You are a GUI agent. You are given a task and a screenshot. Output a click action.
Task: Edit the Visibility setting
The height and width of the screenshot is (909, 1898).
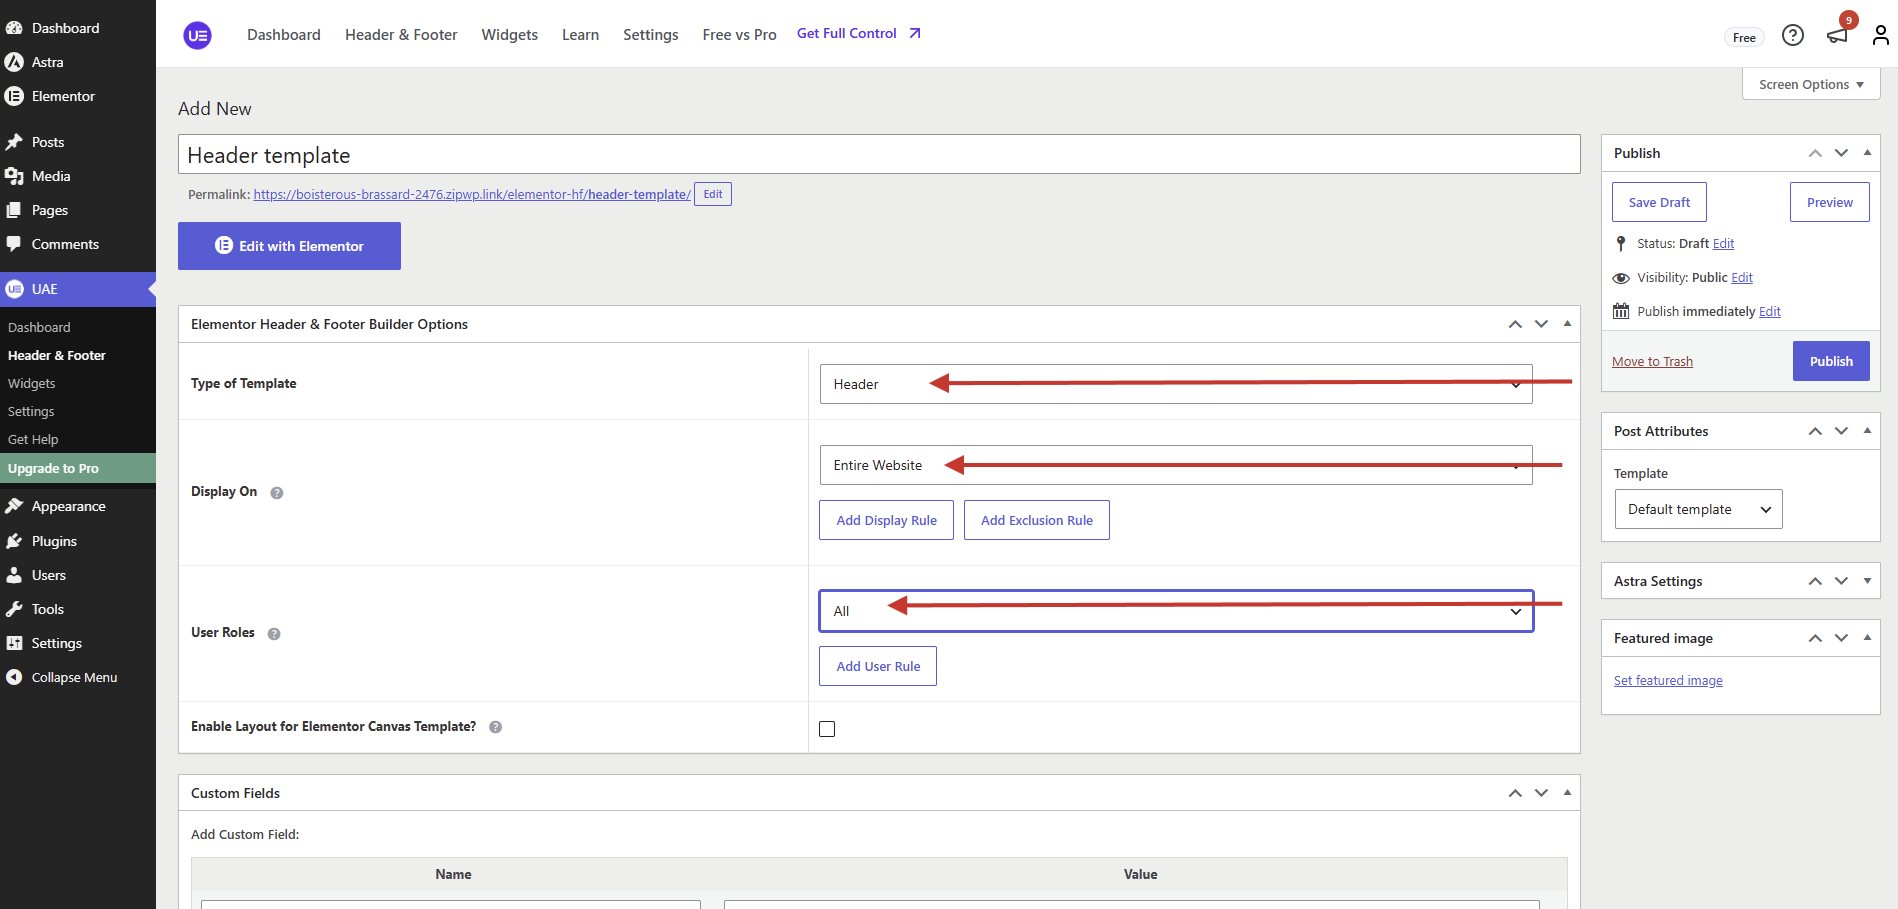pos(1742,278)
